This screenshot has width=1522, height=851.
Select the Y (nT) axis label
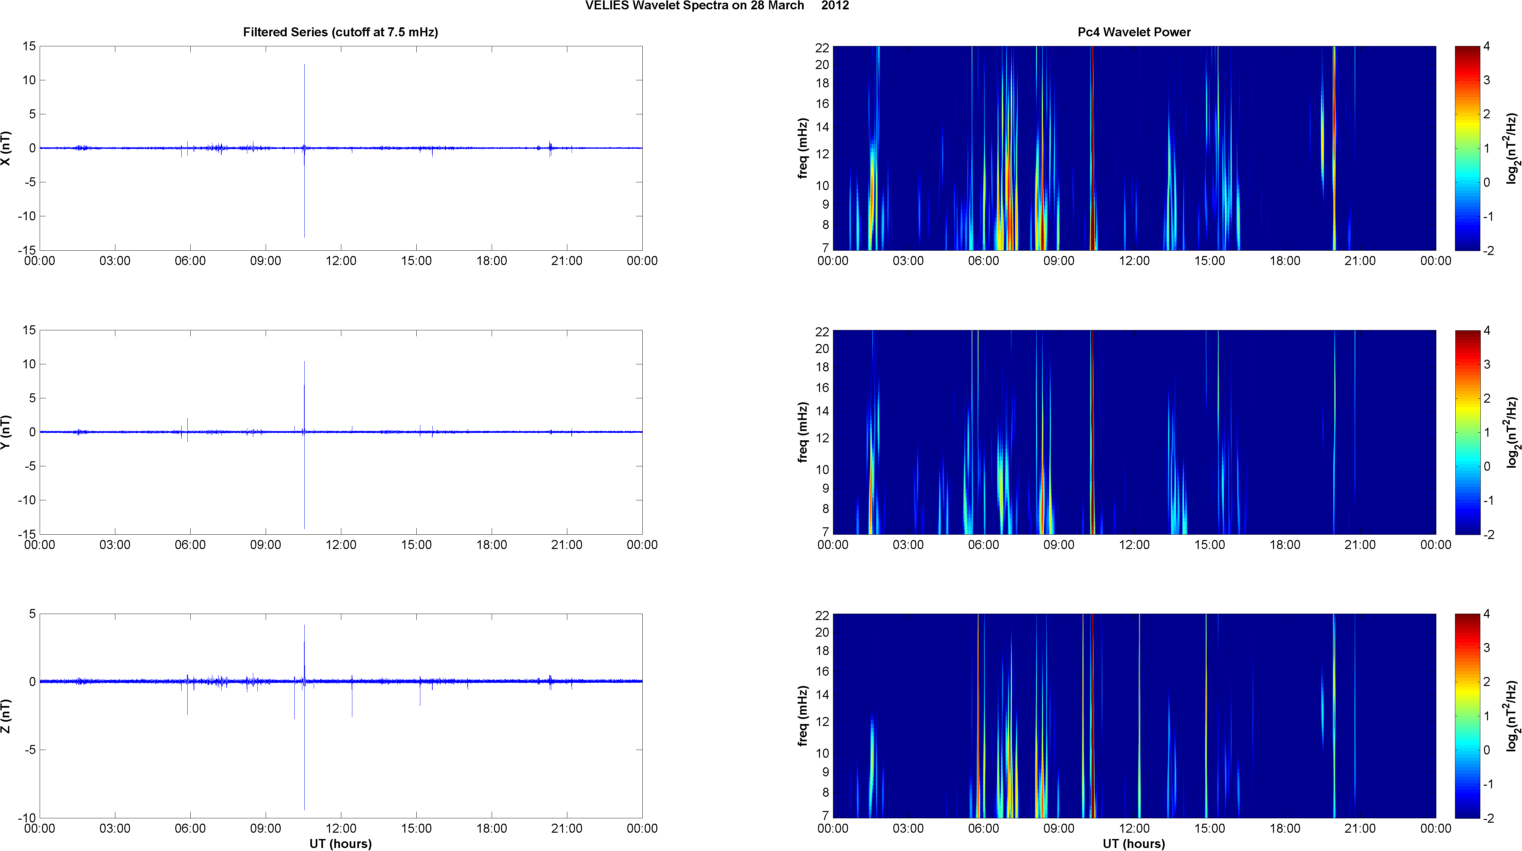point(6,432)
